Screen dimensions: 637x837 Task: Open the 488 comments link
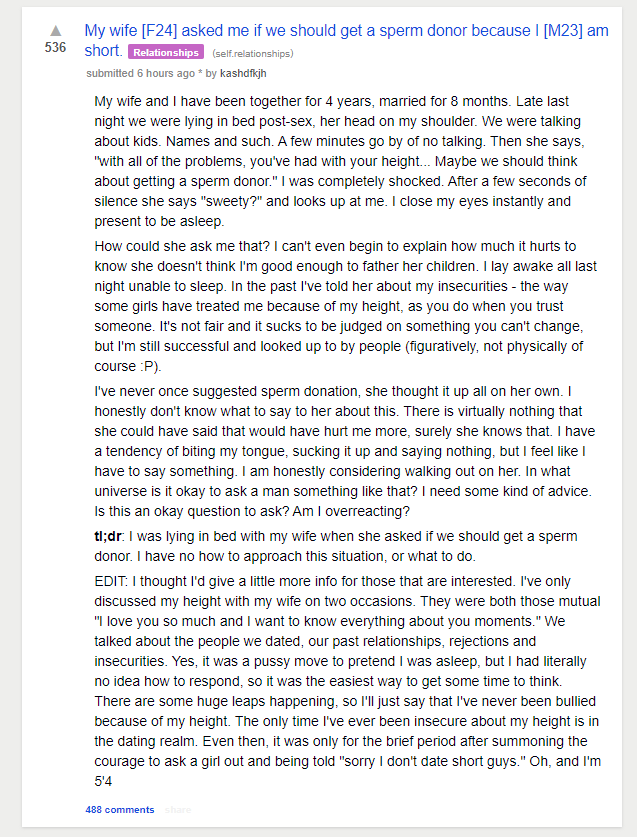coord(120,810)
